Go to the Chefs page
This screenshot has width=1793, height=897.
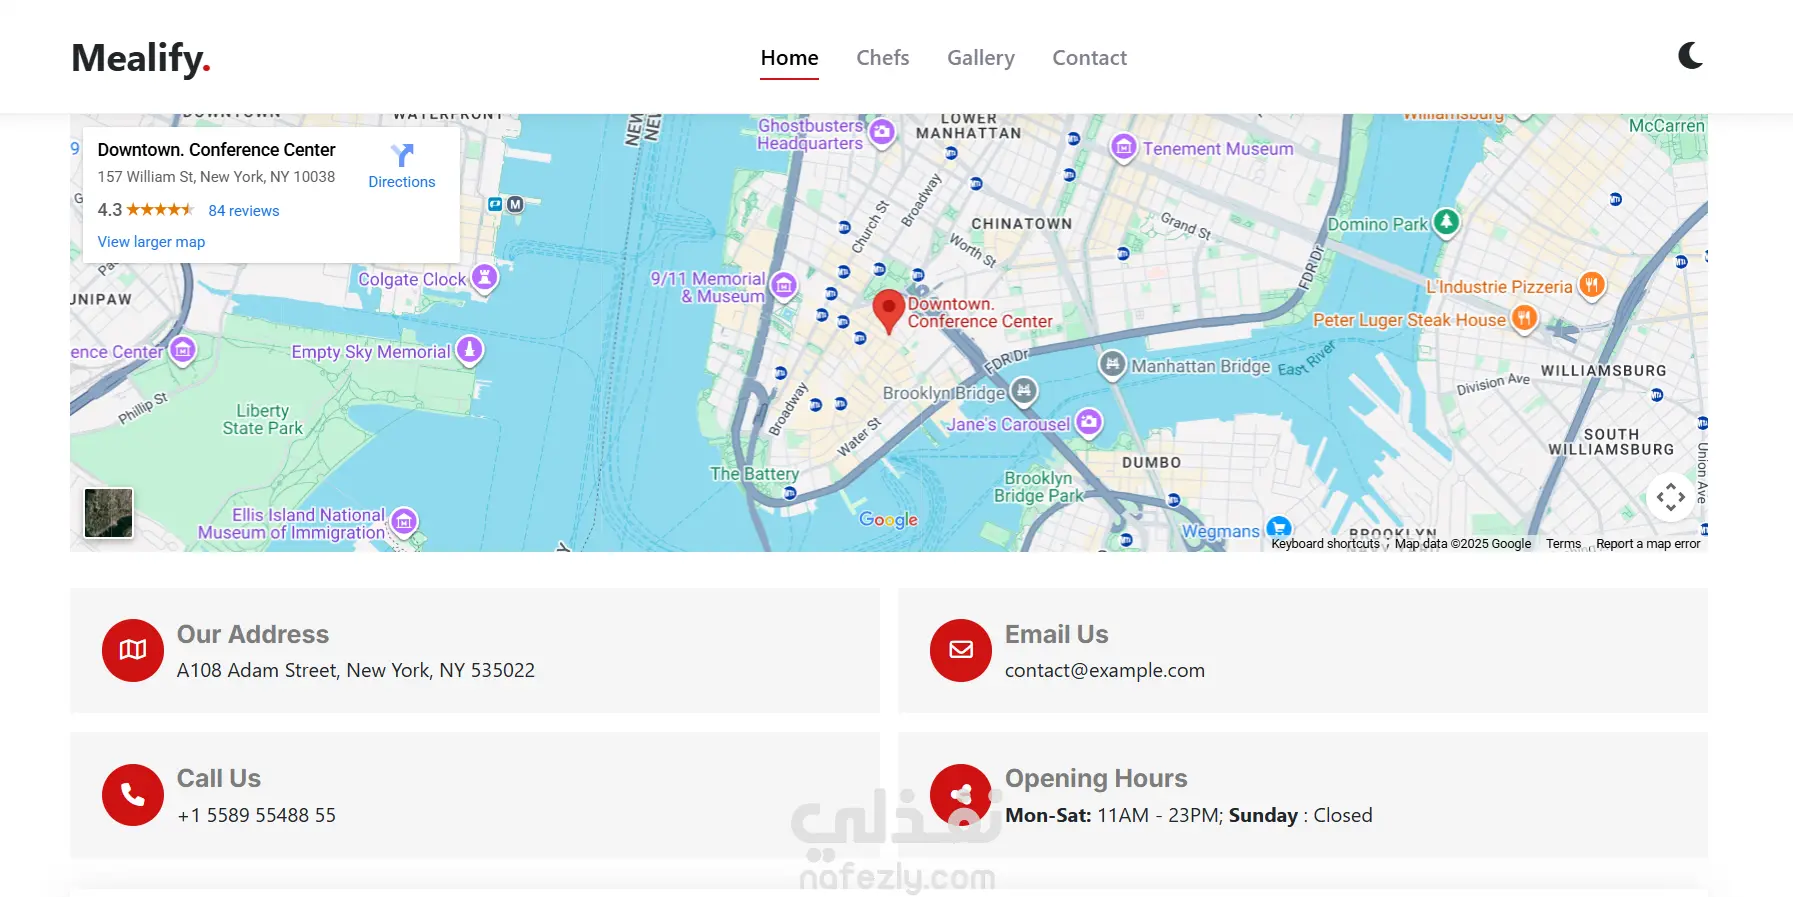882,58
